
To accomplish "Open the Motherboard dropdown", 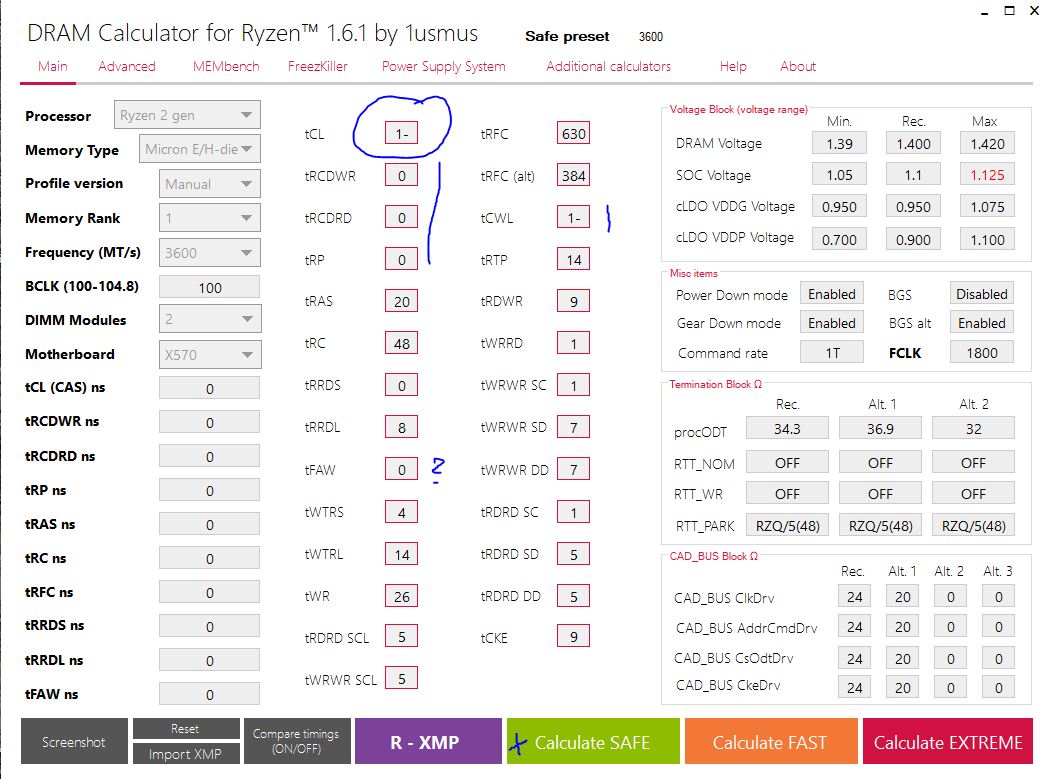I will [x=209, y=355].
